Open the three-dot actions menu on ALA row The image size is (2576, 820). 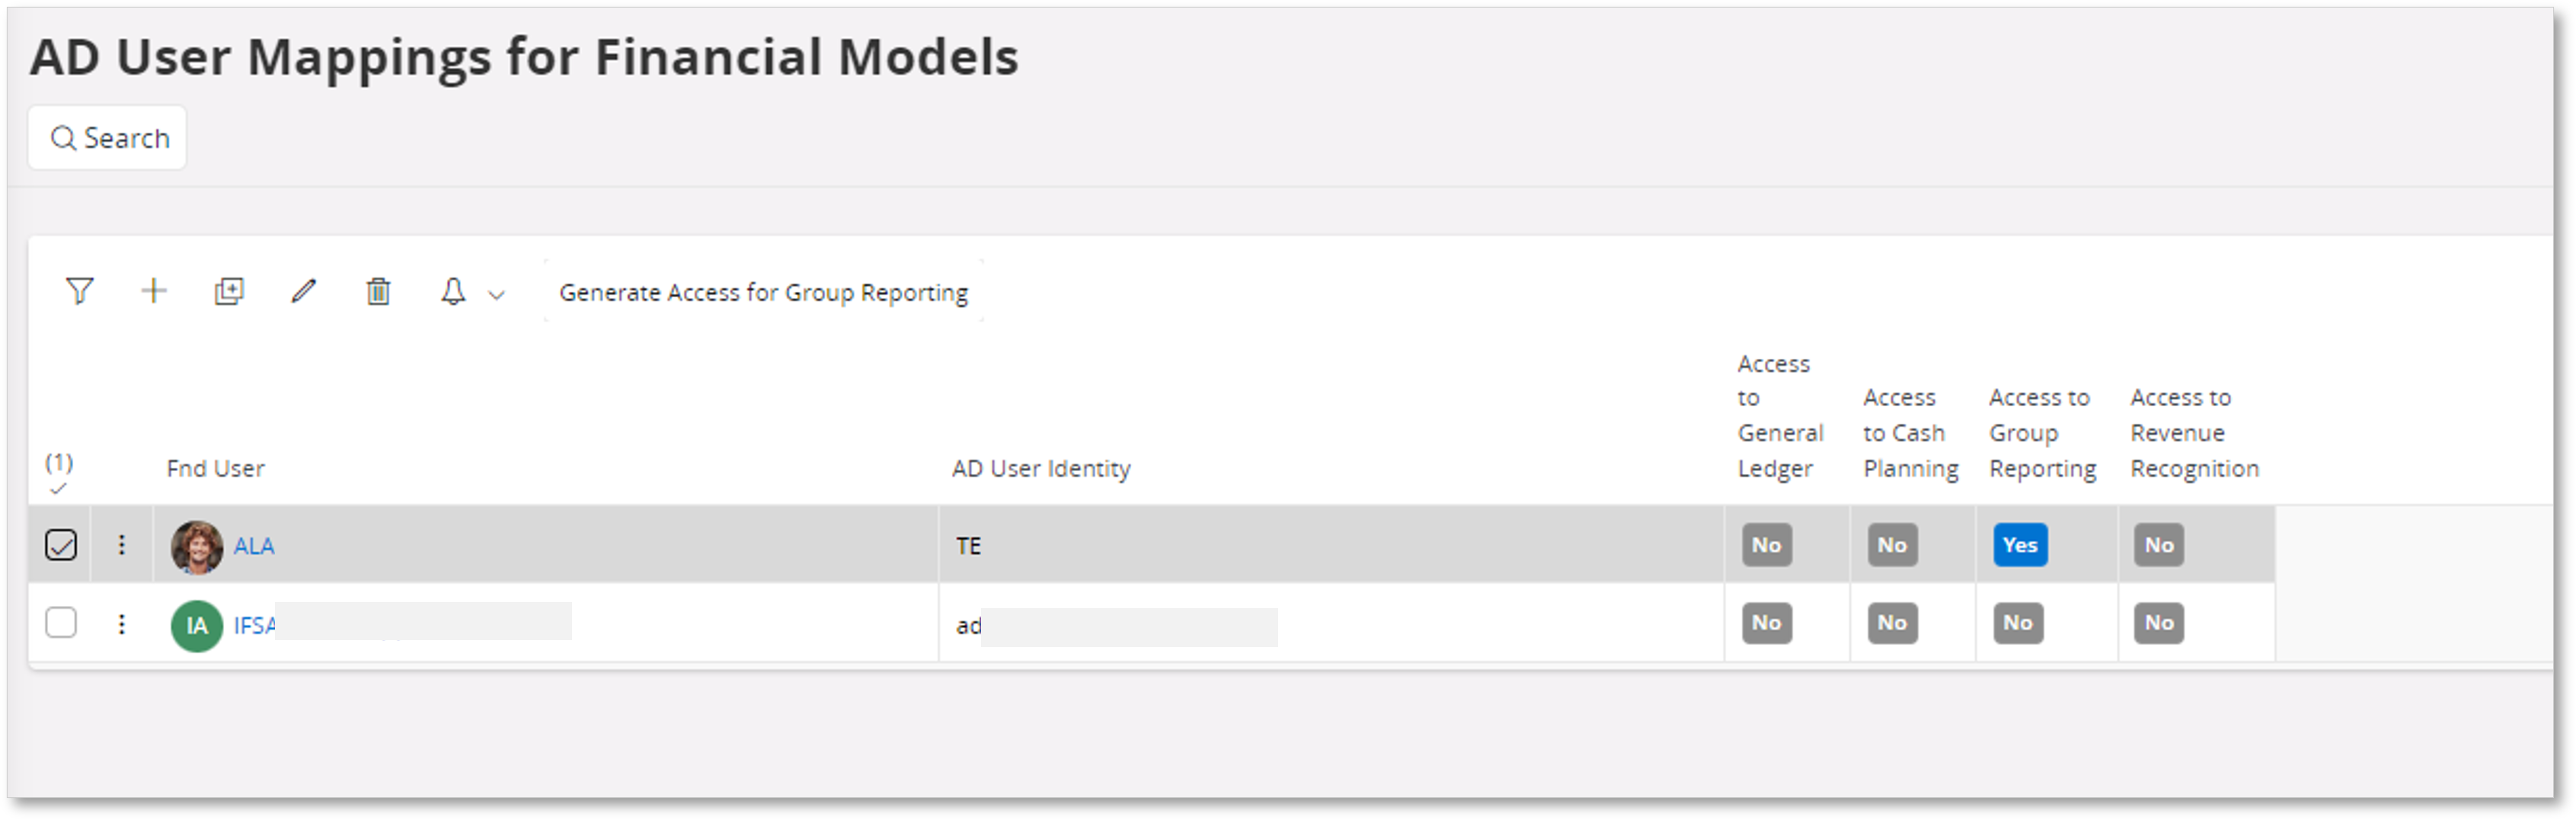(x=121, y=545)
